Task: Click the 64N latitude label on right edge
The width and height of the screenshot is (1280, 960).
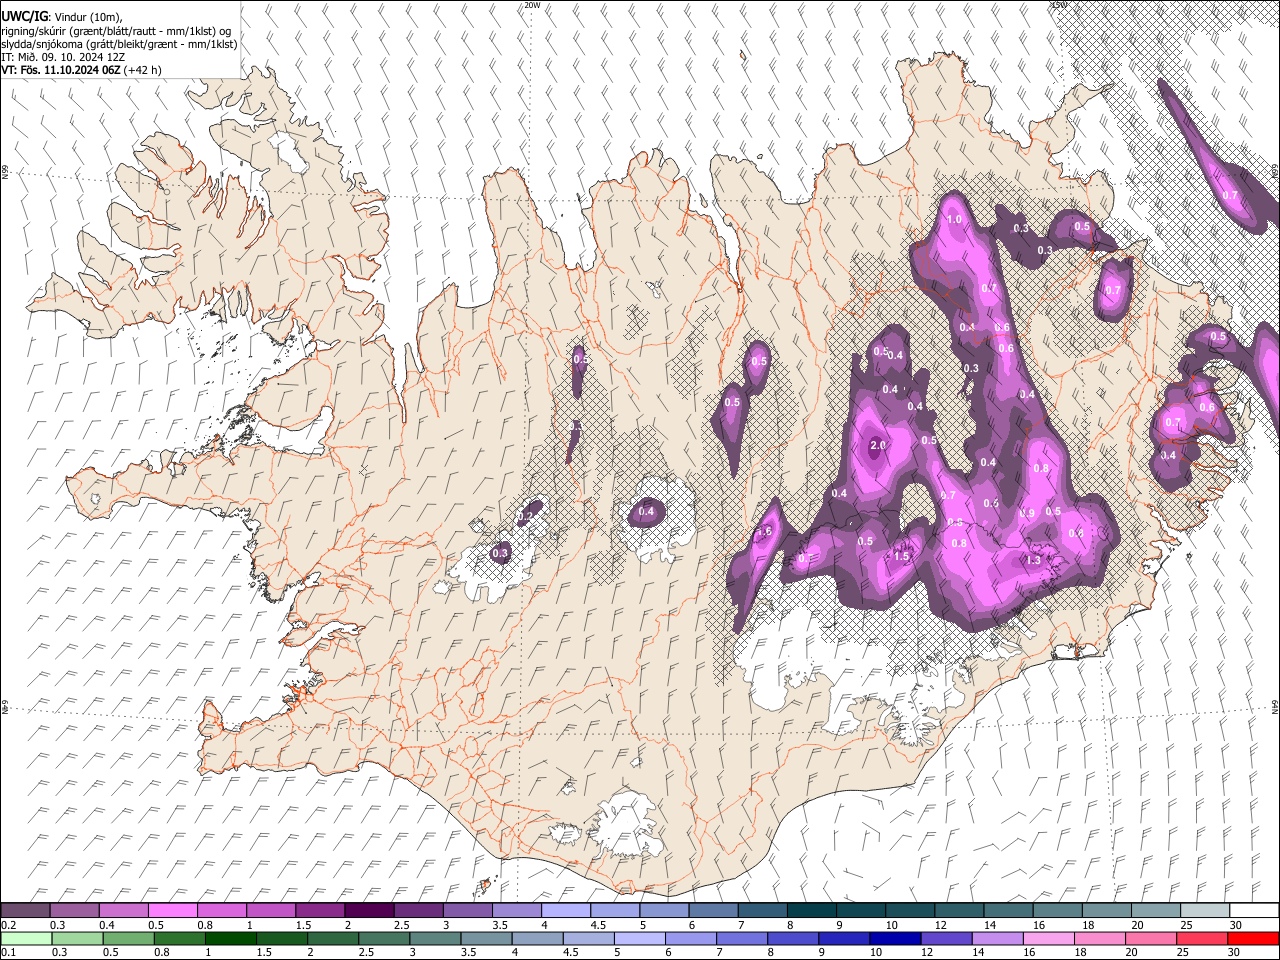Action: (x=1275, y=707)
